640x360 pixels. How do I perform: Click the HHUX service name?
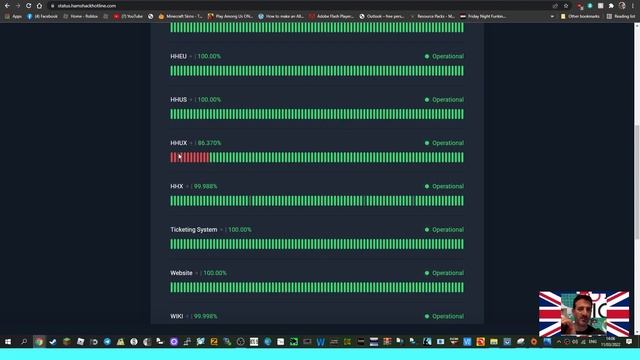tap(178, 143)
